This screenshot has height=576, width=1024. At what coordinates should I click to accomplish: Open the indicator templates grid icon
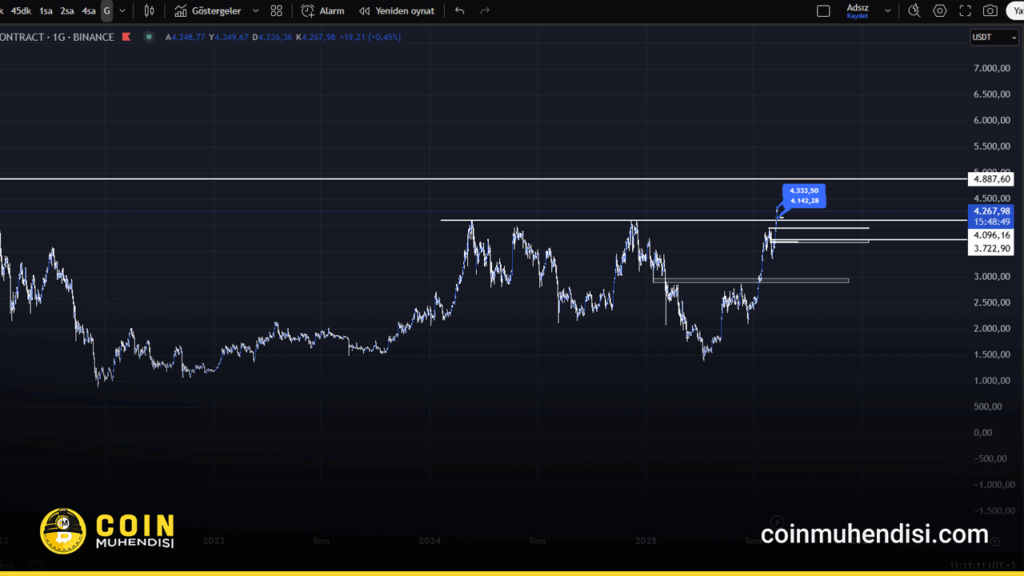point(276,11)
